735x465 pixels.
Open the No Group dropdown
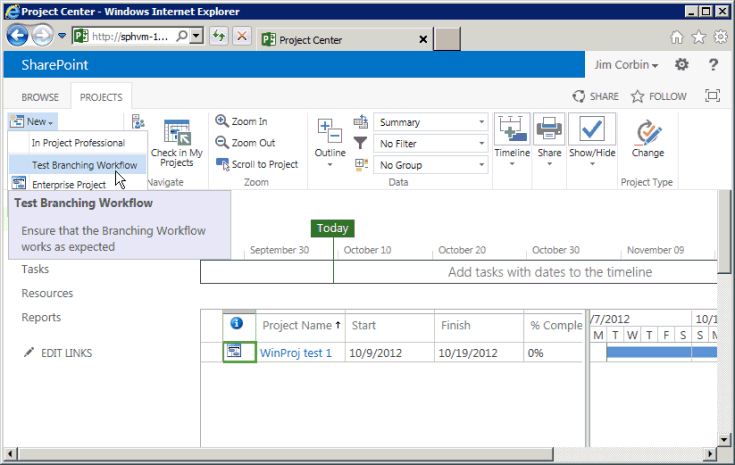click(430, 165)
